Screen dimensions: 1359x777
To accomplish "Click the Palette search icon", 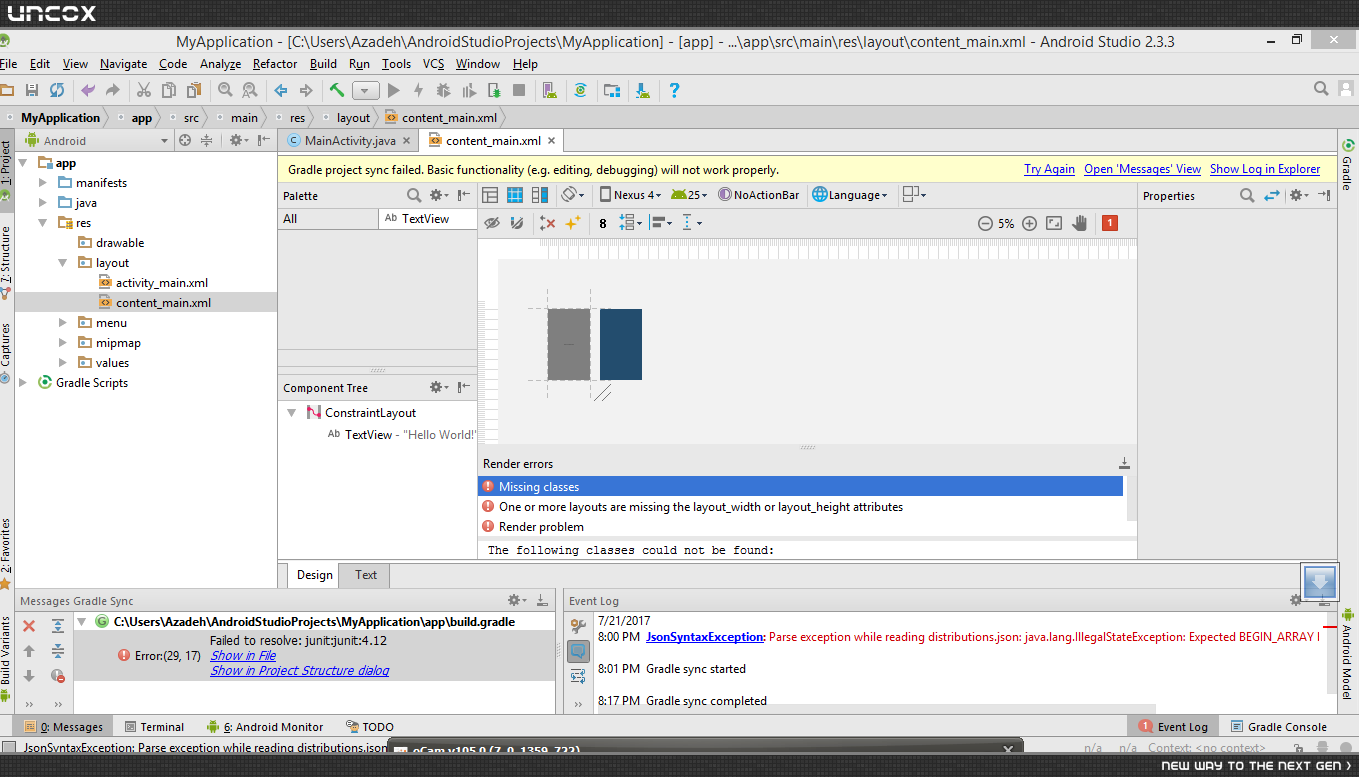I will coord(414,195).
